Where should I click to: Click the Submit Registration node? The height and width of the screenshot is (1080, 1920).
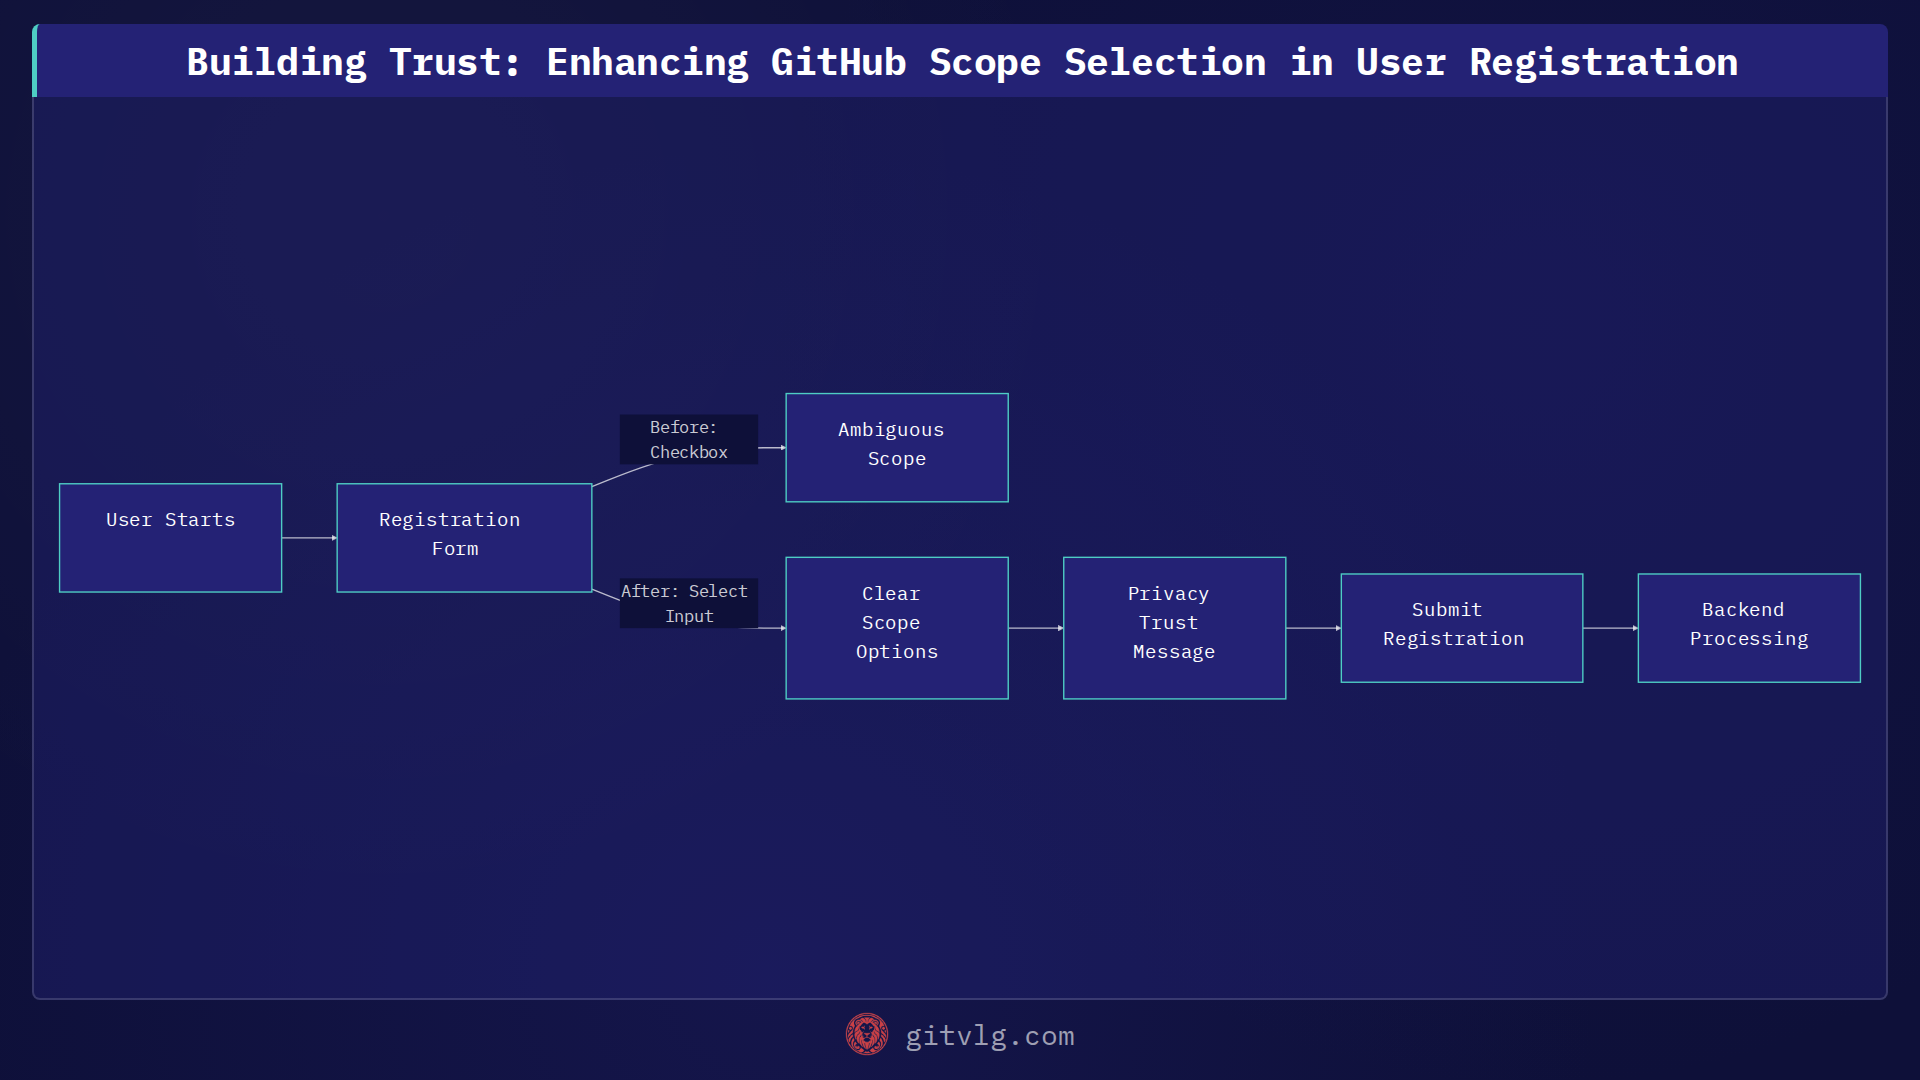click(1461, 628)
